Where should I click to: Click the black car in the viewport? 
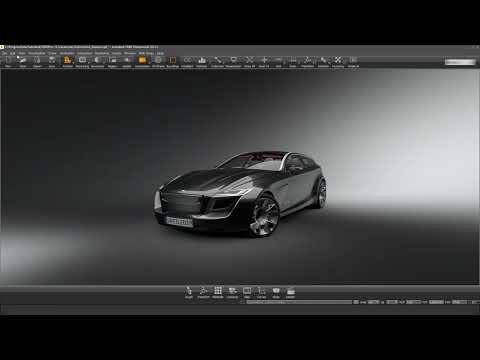(240, 194)
